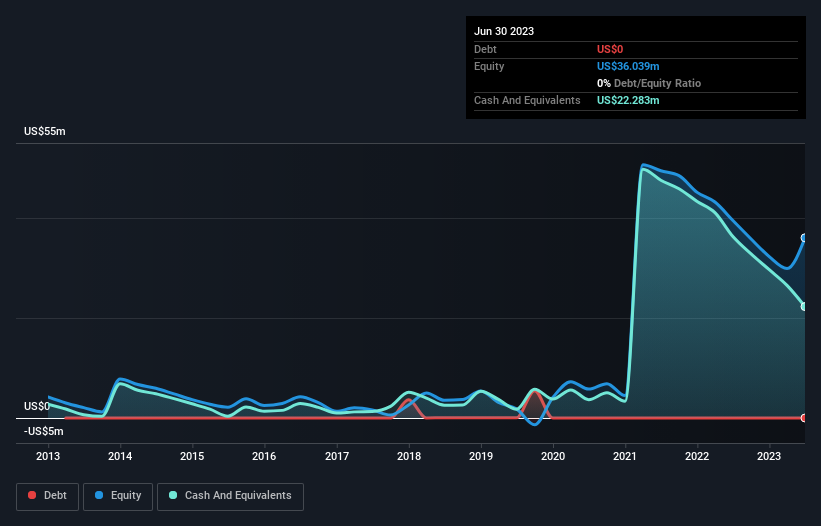Viewport: 821px width, 526px height.
Task: Click the US$22.283m cash value
Action: pyautogui.click(x=628, y=100)
